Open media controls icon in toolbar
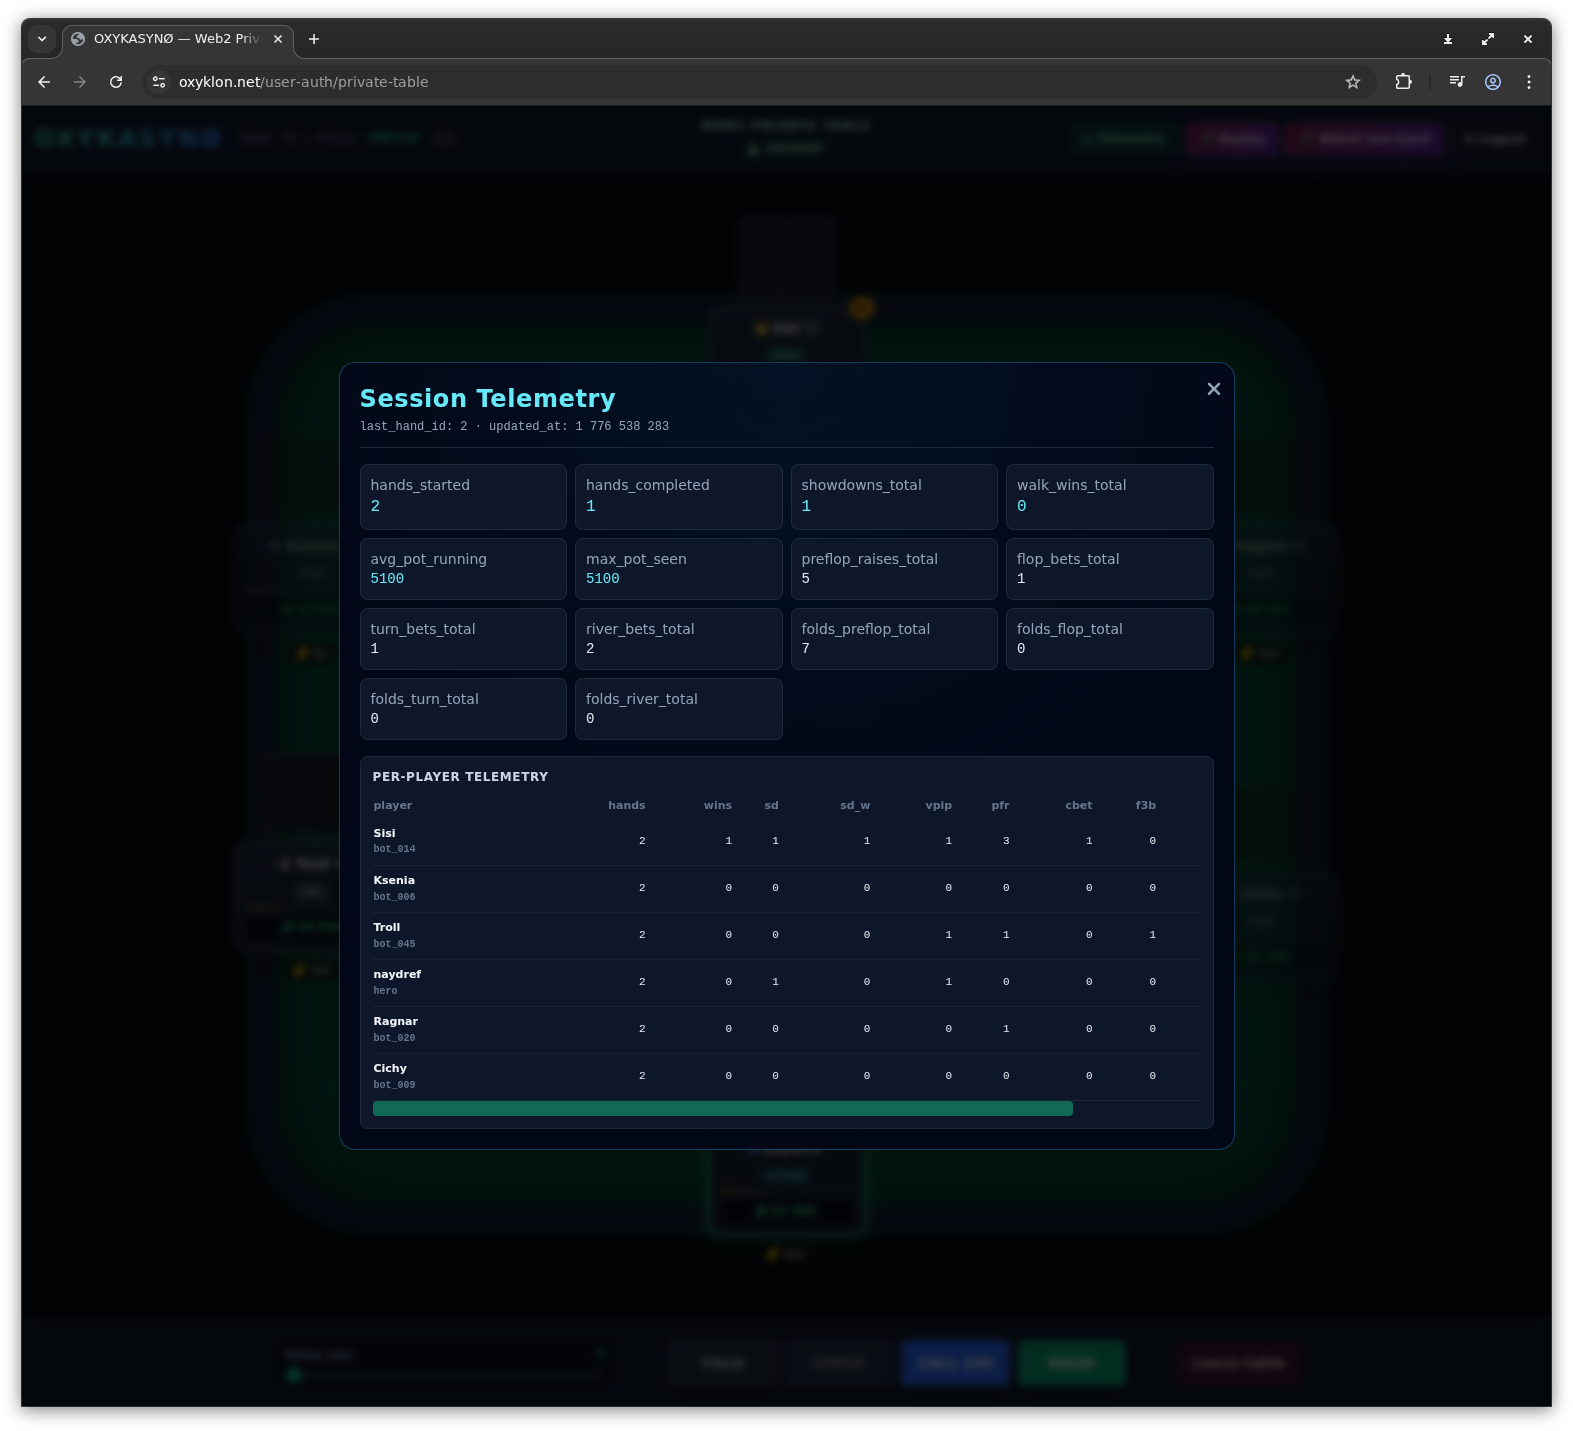 pyautogui.click(x=1457, y=82)
